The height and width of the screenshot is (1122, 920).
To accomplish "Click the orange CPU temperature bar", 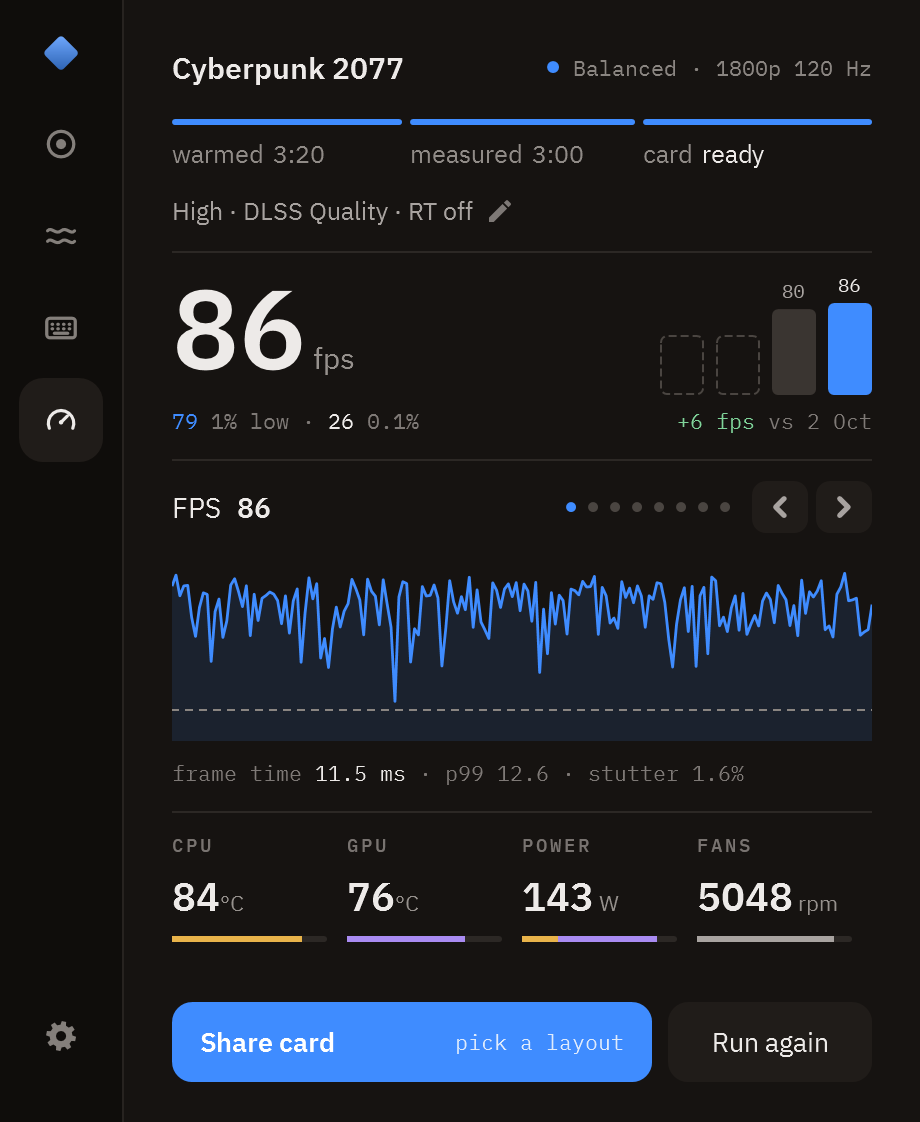I will pos(249,939).
